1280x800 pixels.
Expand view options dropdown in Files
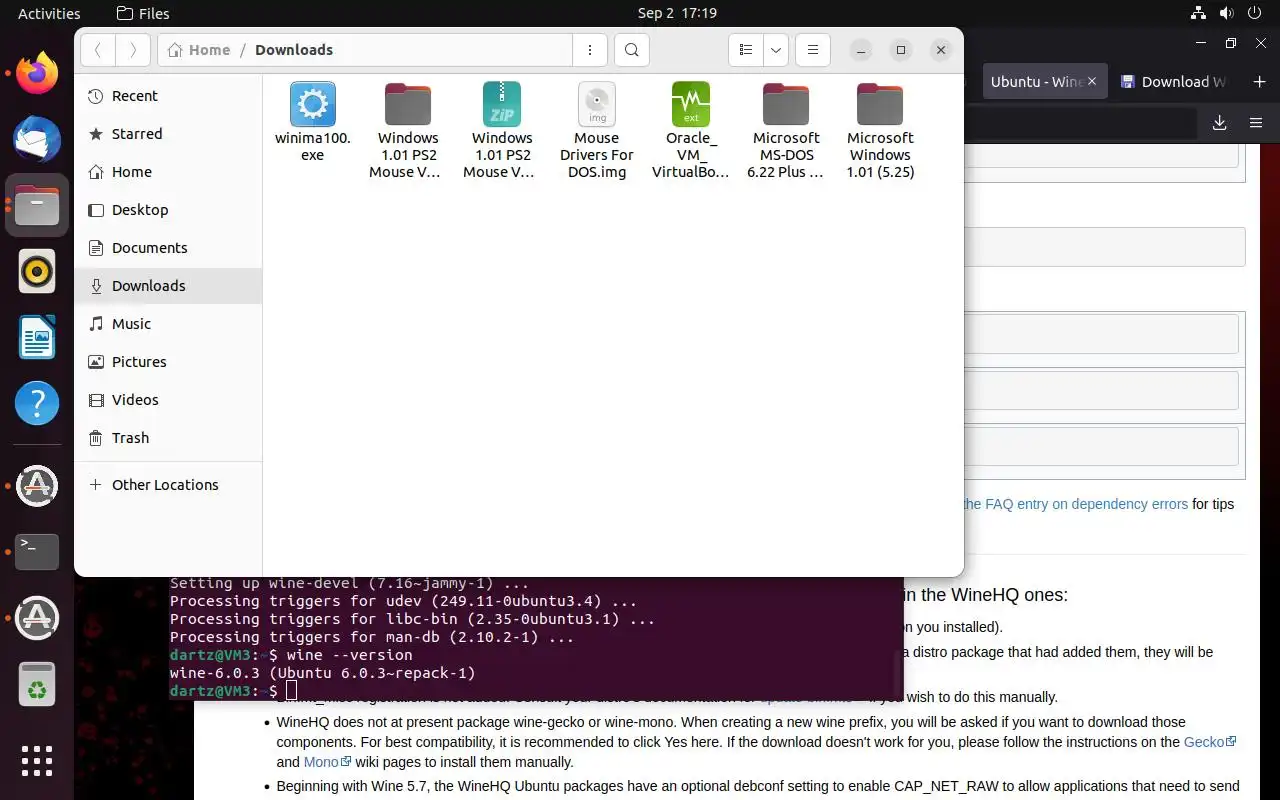coord(776,50)
